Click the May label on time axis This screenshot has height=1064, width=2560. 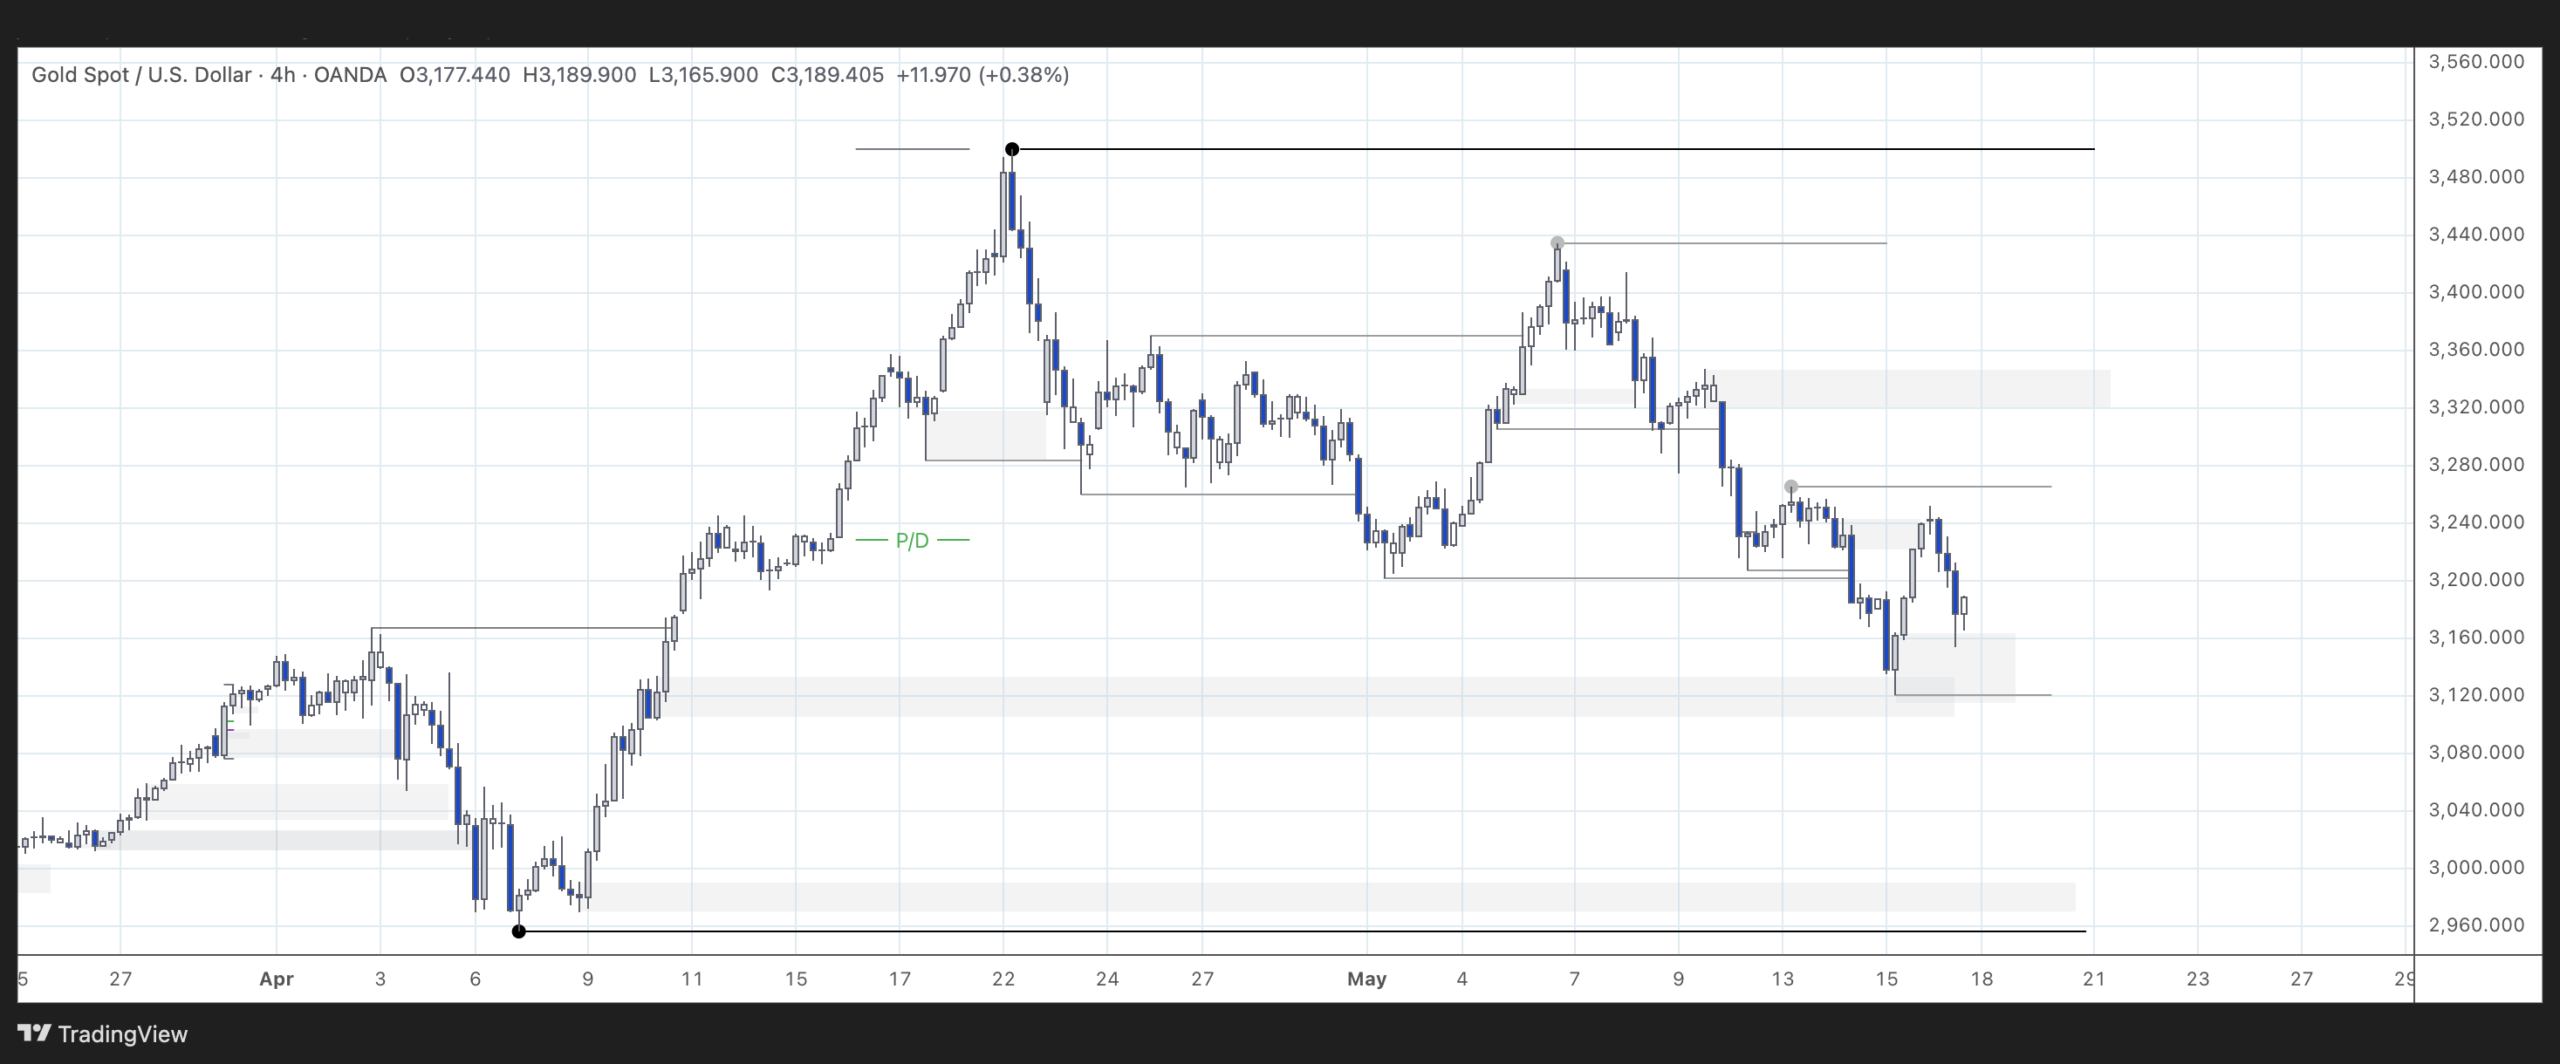[1367, 979]
